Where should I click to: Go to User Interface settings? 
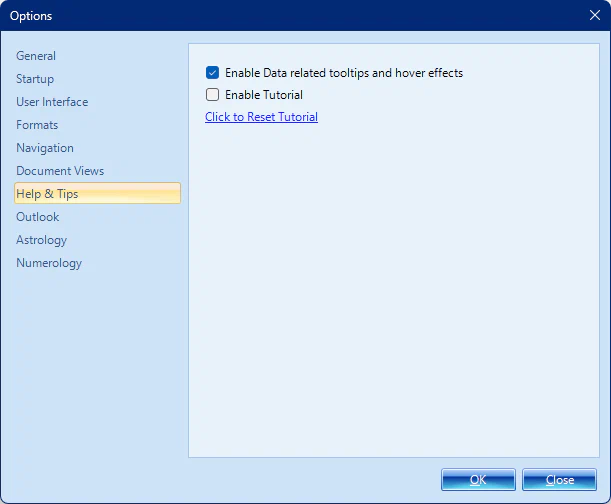[52, 102]
